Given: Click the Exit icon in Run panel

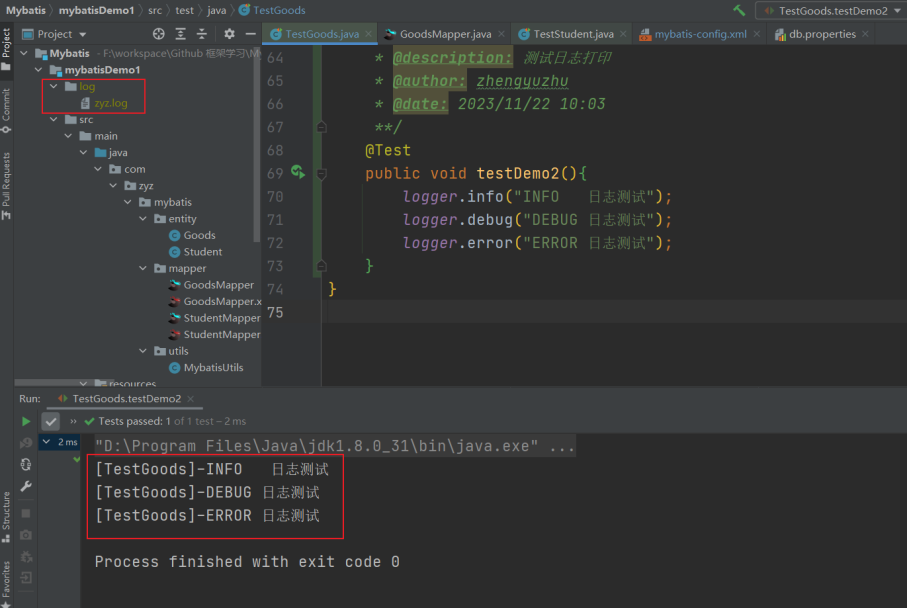Looking at the screenshot, I should click(26, 577).
